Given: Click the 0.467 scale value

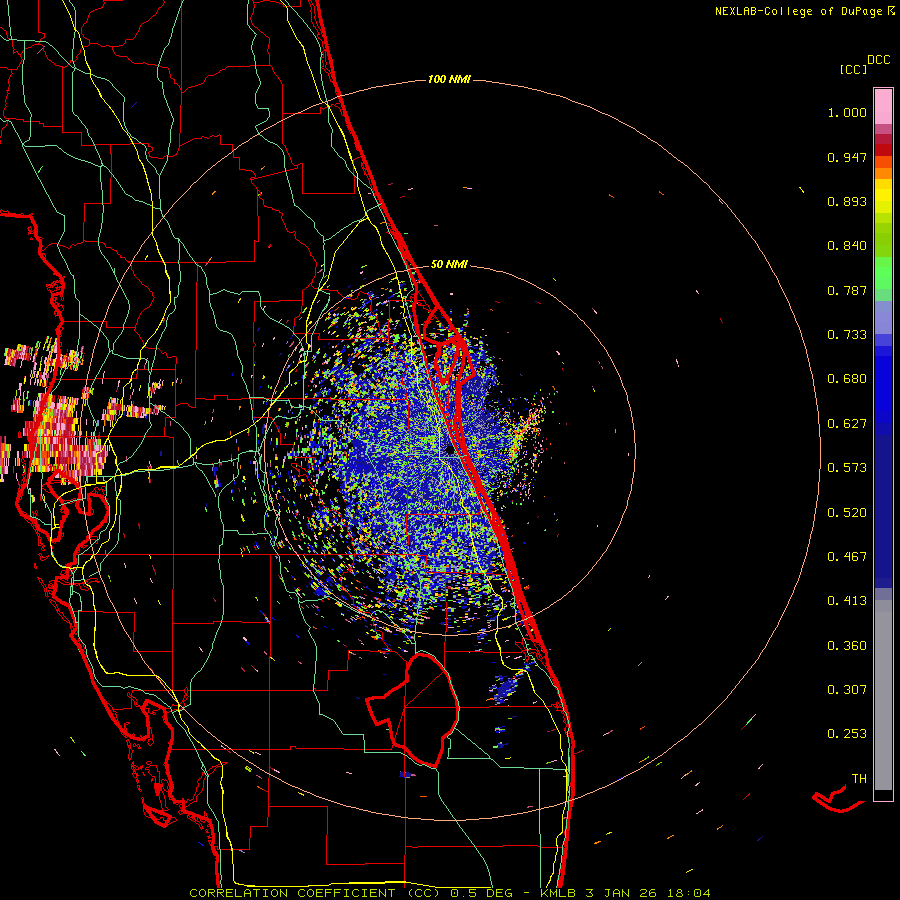Looking at the screenshot, I should click(847, 557).
